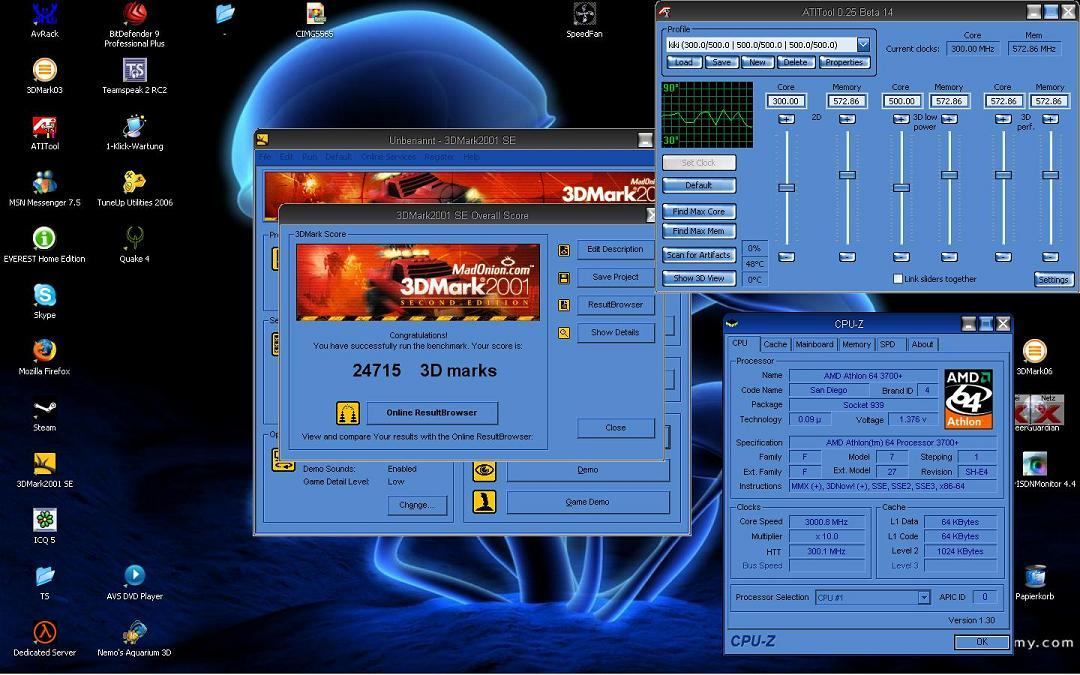Click the 2D Memory clock slider handle
1080x675 pixels.
click(x=847, y=175)
